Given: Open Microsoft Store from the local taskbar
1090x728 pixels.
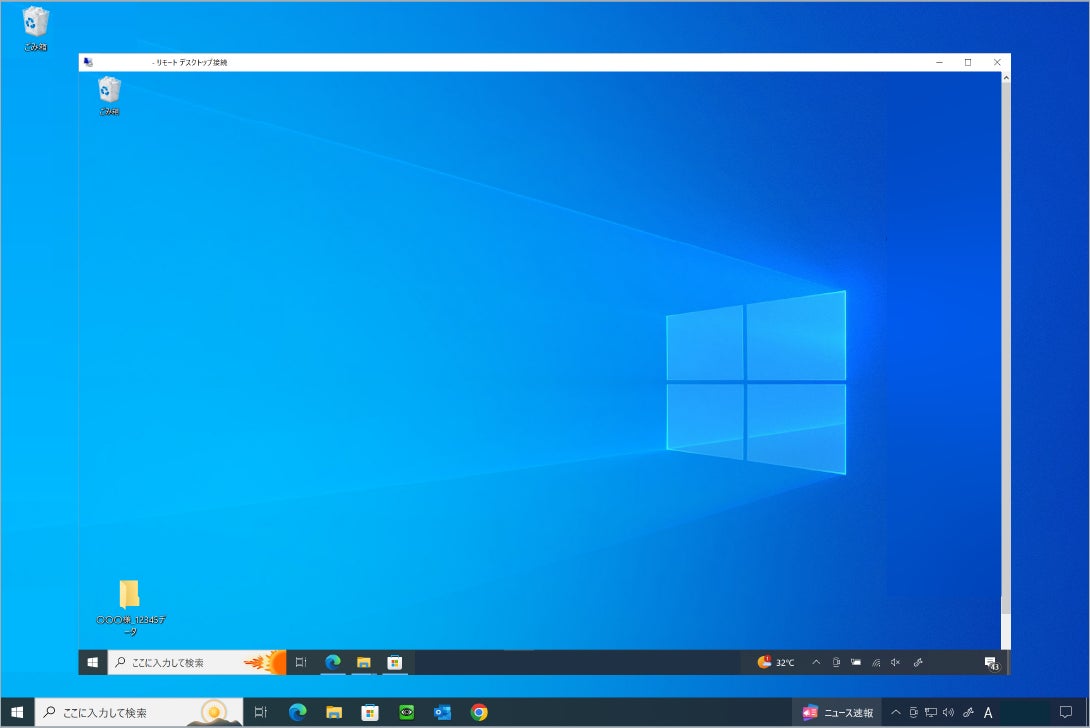Looking at the screenshot, I should [370, 713].
